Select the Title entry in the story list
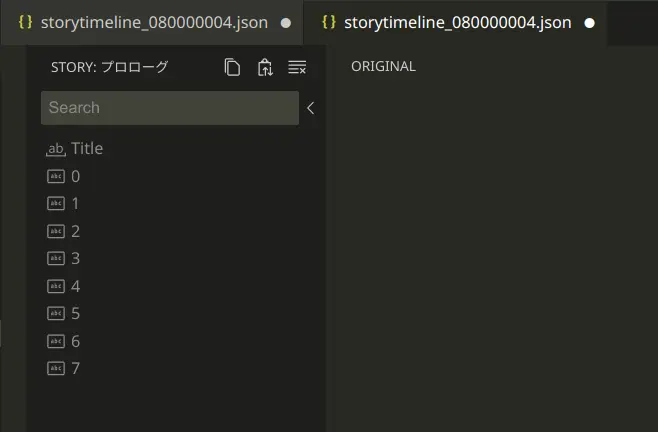The width and height of the screenshot is (658, 432). click(86, 149)
